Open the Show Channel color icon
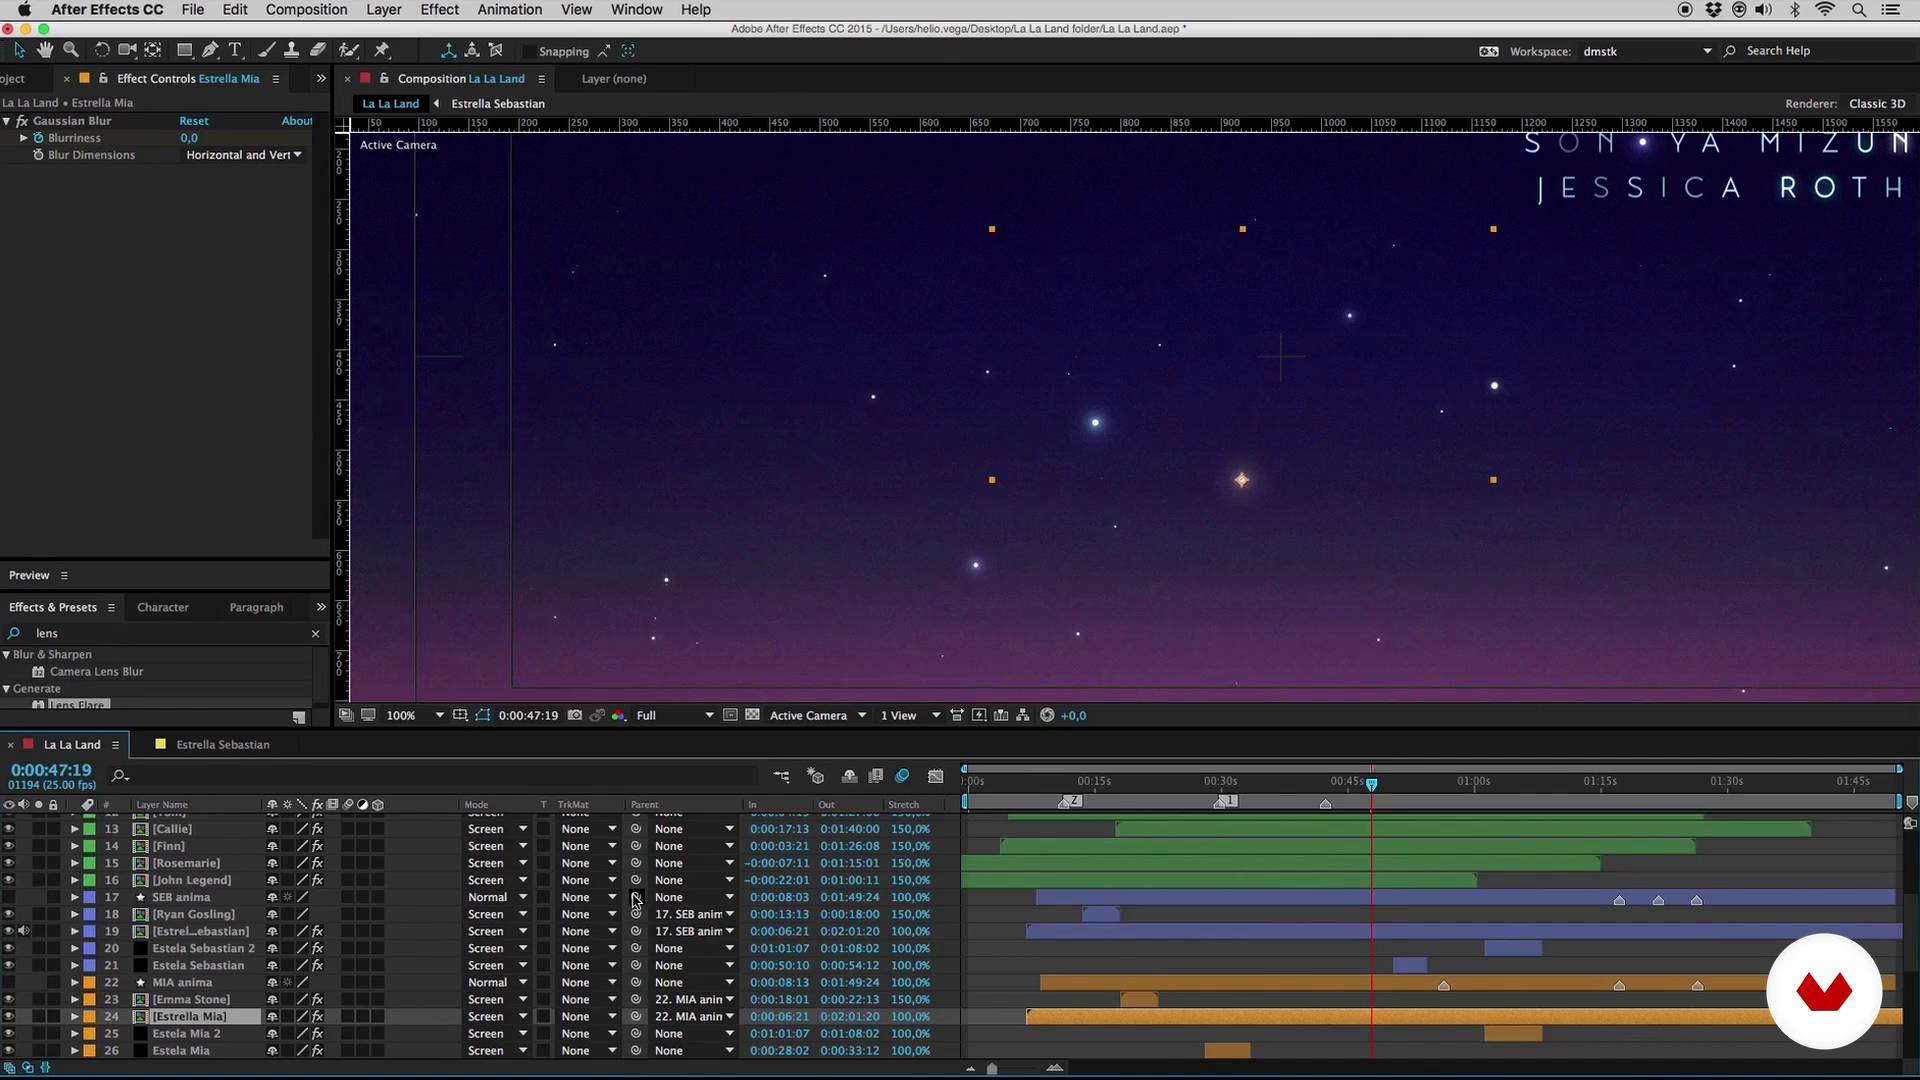Screen dimensions: 1920x1080 pos(619,715)
